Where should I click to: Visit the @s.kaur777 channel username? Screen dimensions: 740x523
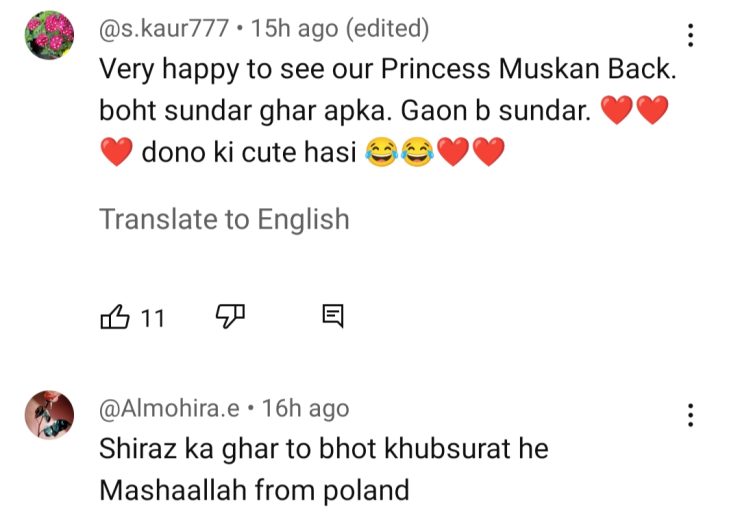(163, 30)
